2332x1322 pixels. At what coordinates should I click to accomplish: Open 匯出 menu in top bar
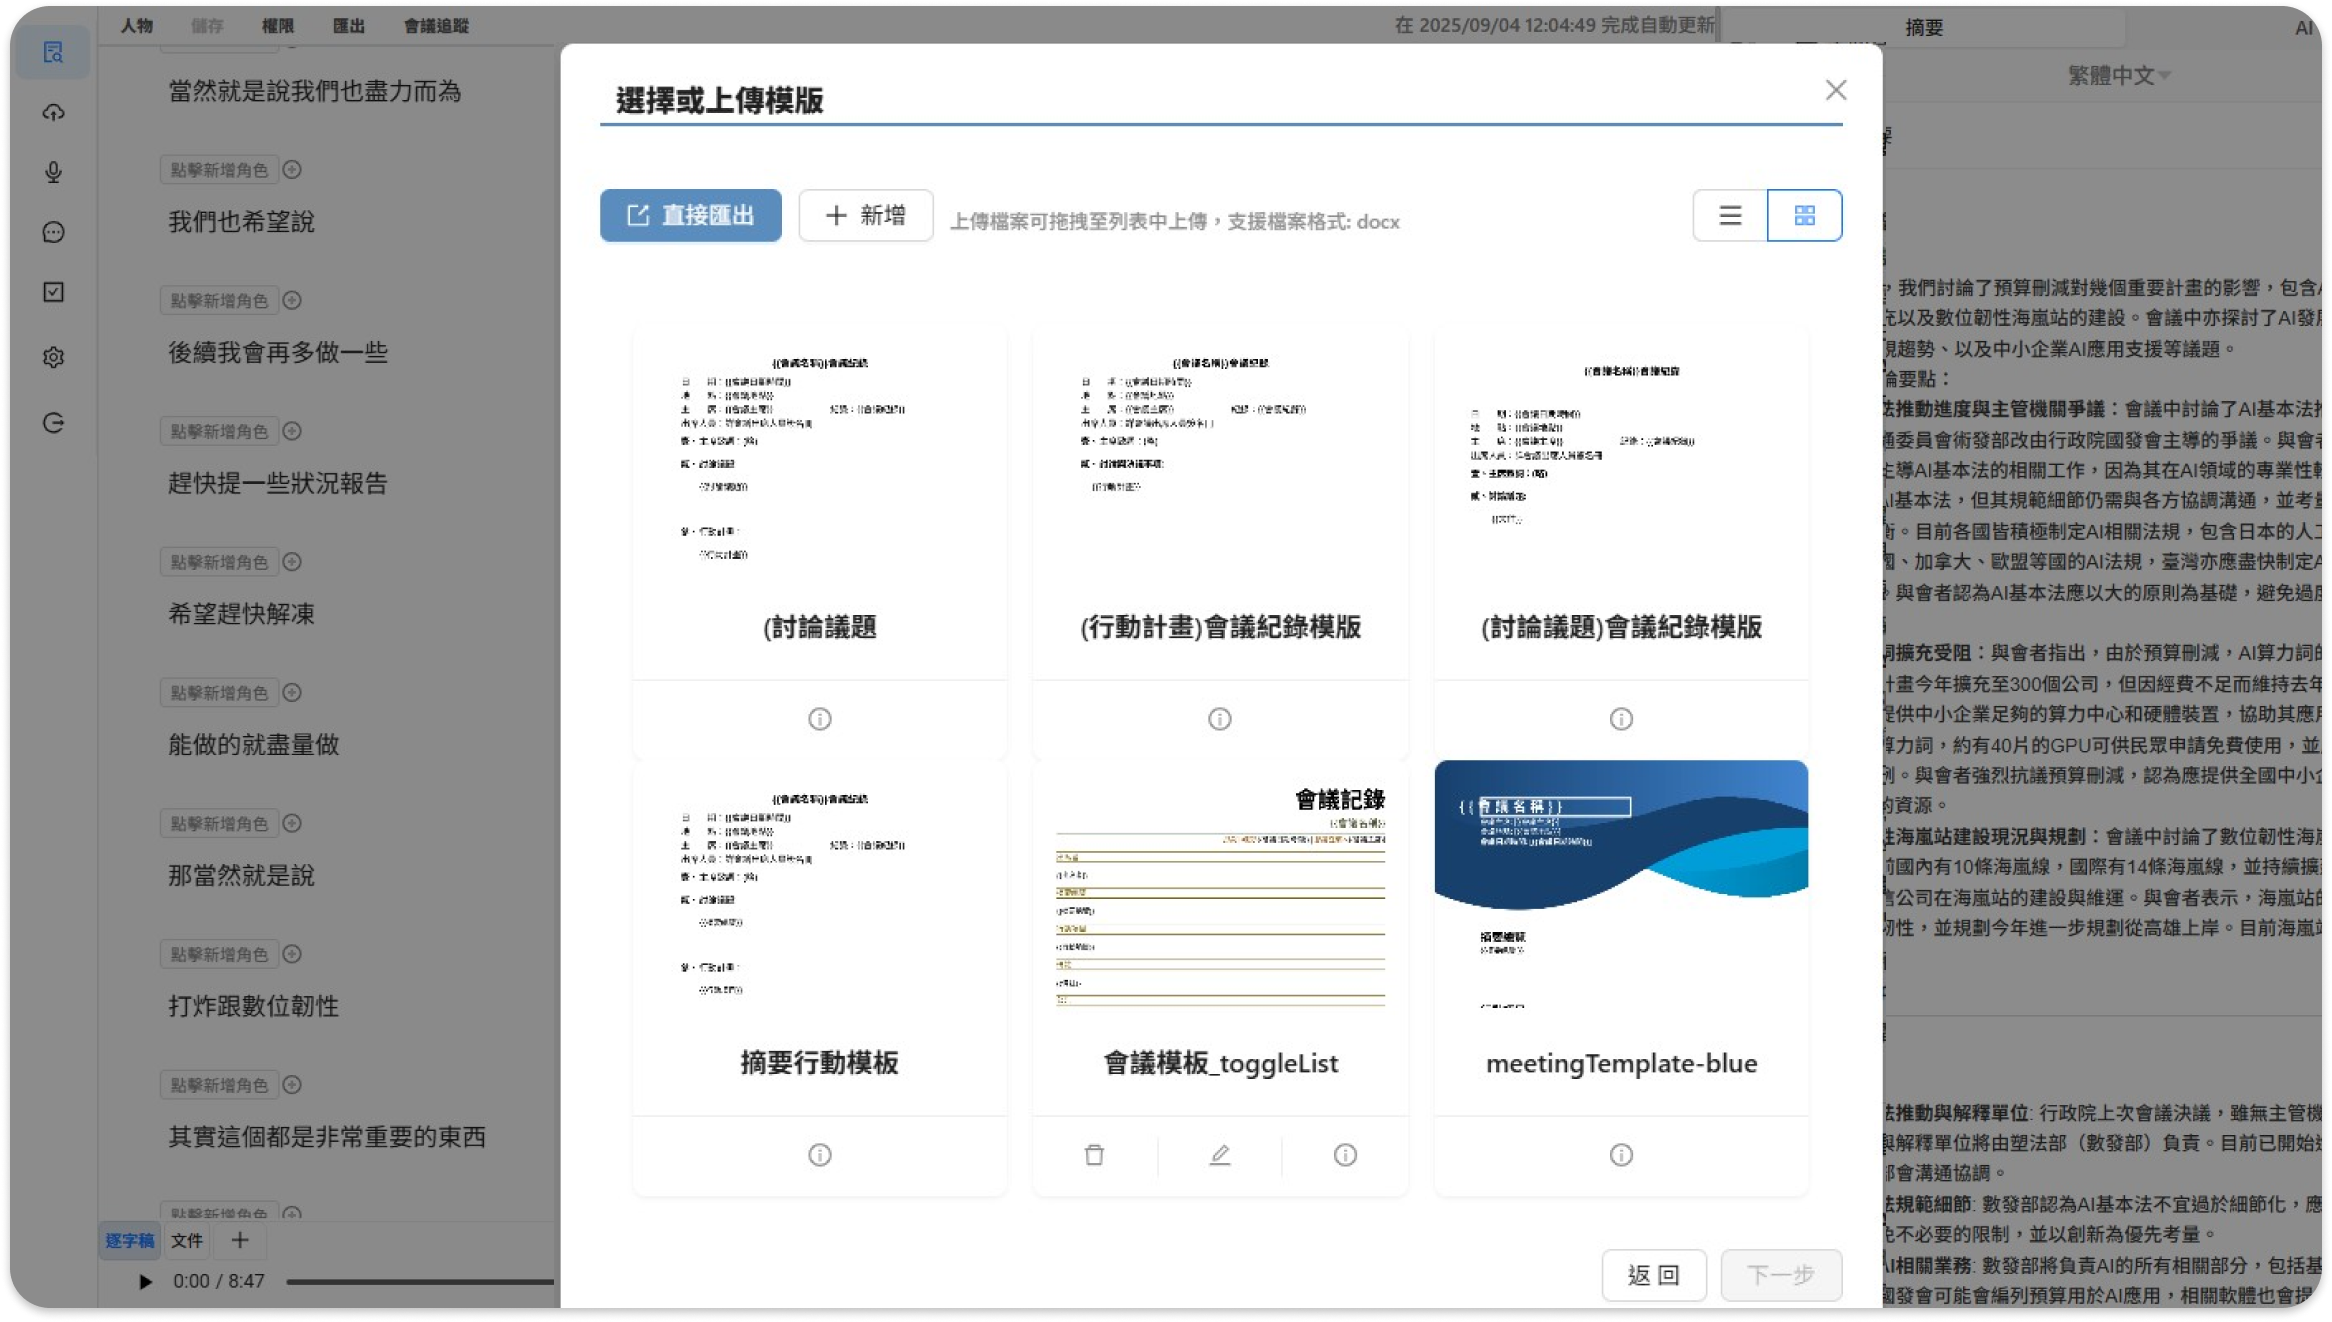(x=348, y=26)
